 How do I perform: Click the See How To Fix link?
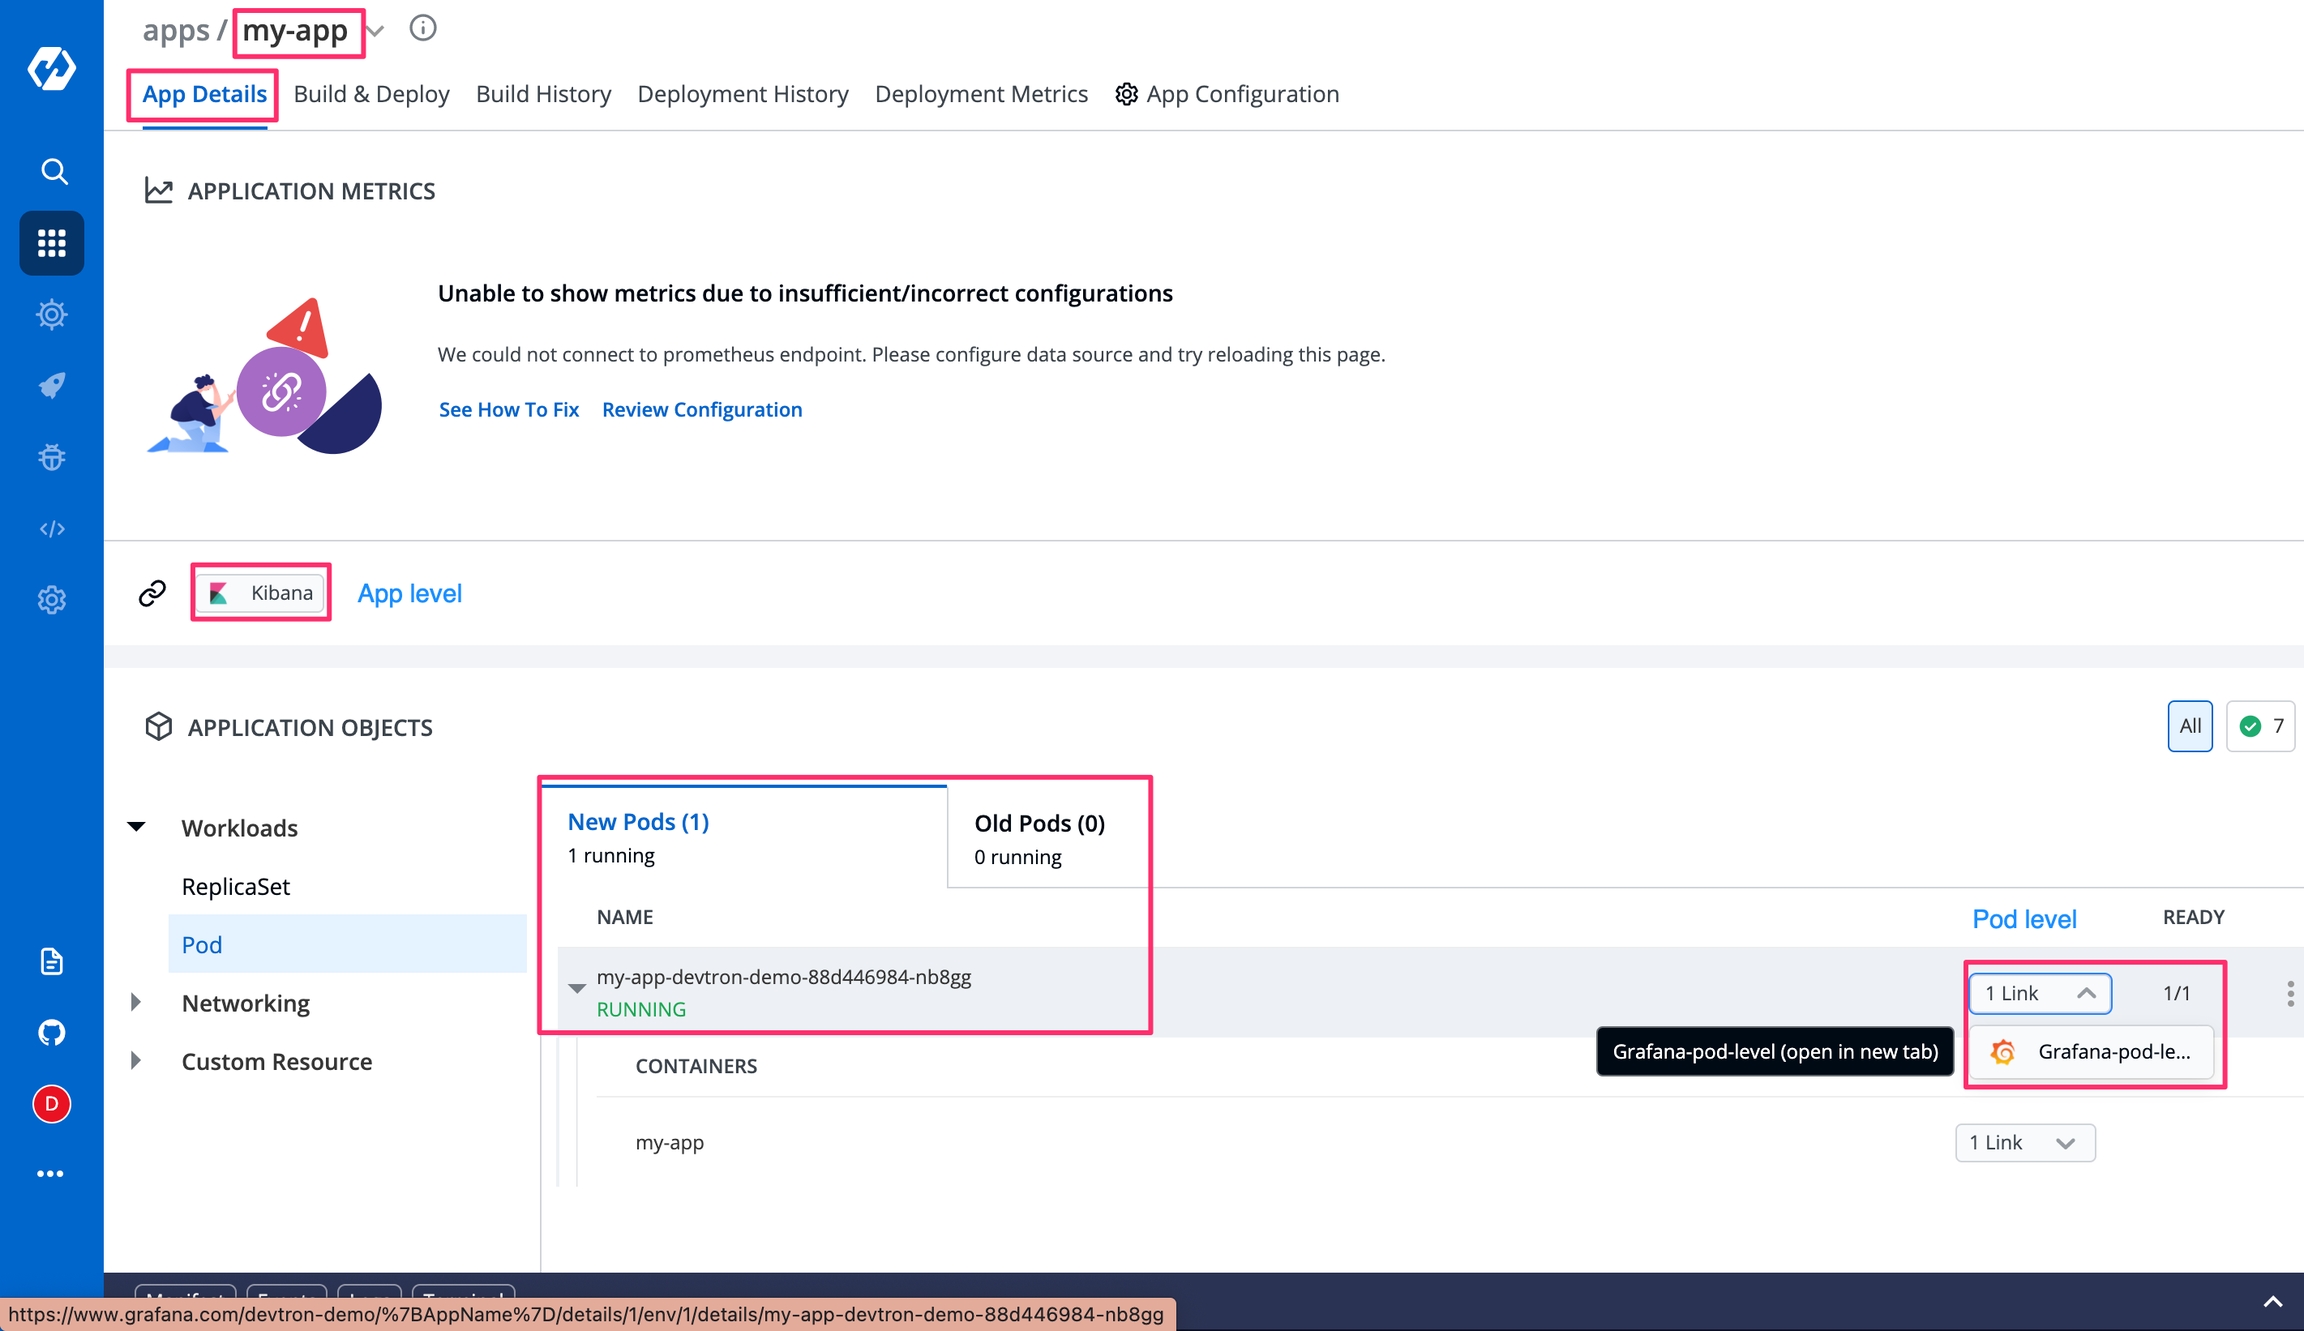[x=508, y=409]
